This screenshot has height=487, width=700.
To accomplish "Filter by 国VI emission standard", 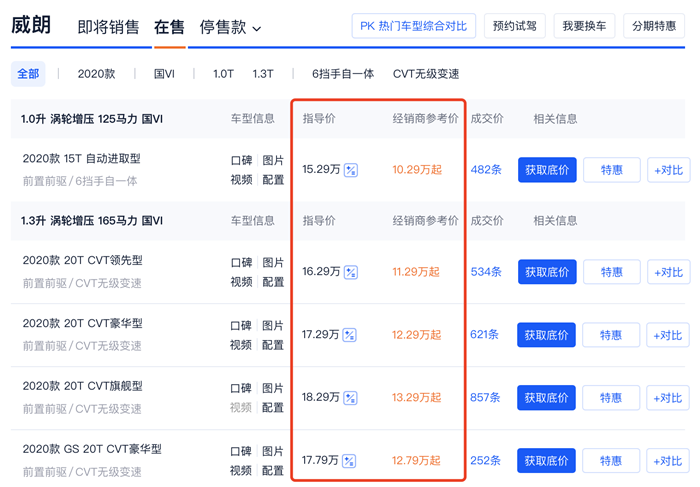I will coord(164,74).
